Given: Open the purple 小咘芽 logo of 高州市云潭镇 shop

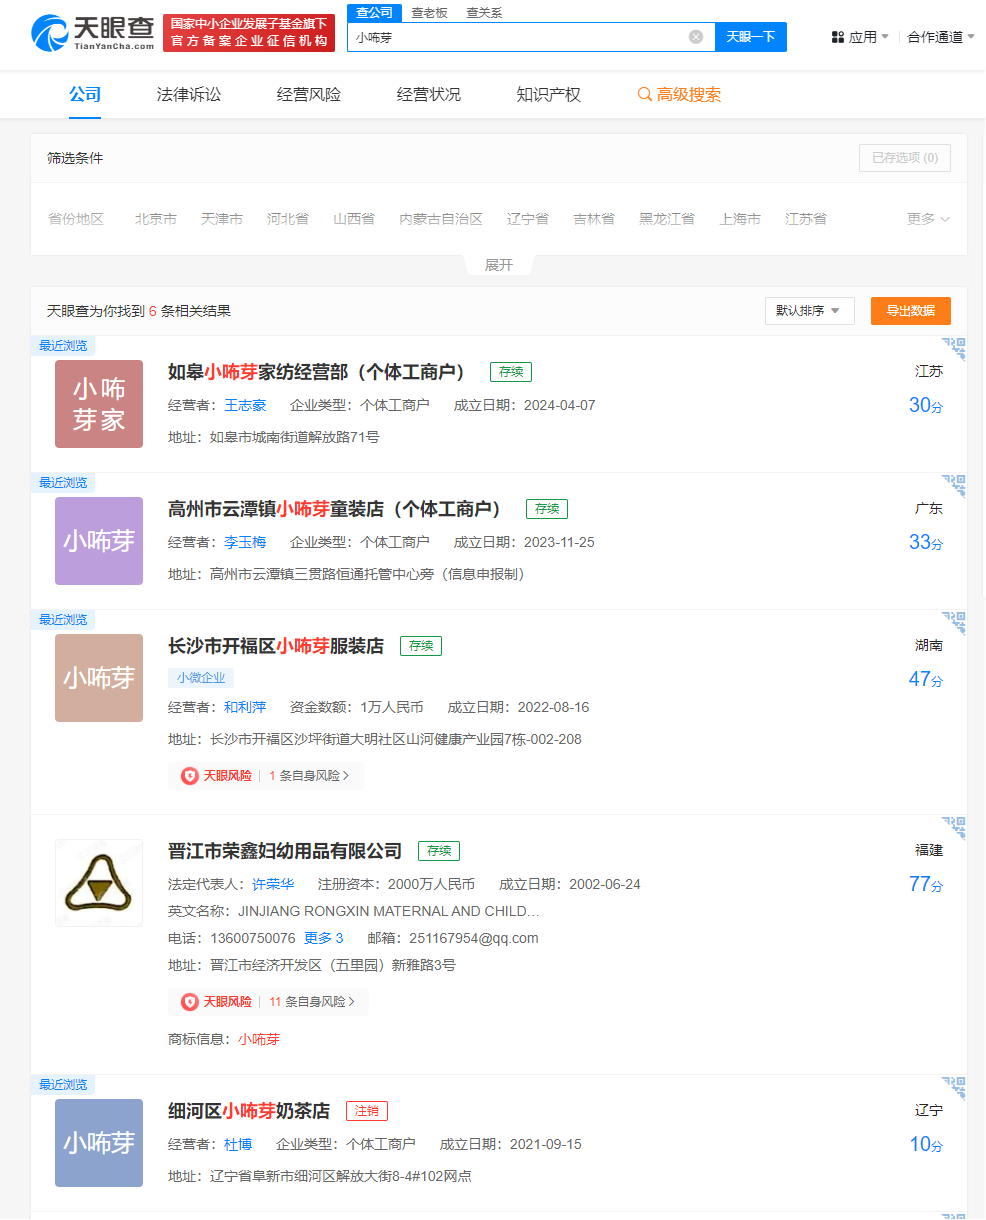Looking at the screenshot, I should coord(99,541).
